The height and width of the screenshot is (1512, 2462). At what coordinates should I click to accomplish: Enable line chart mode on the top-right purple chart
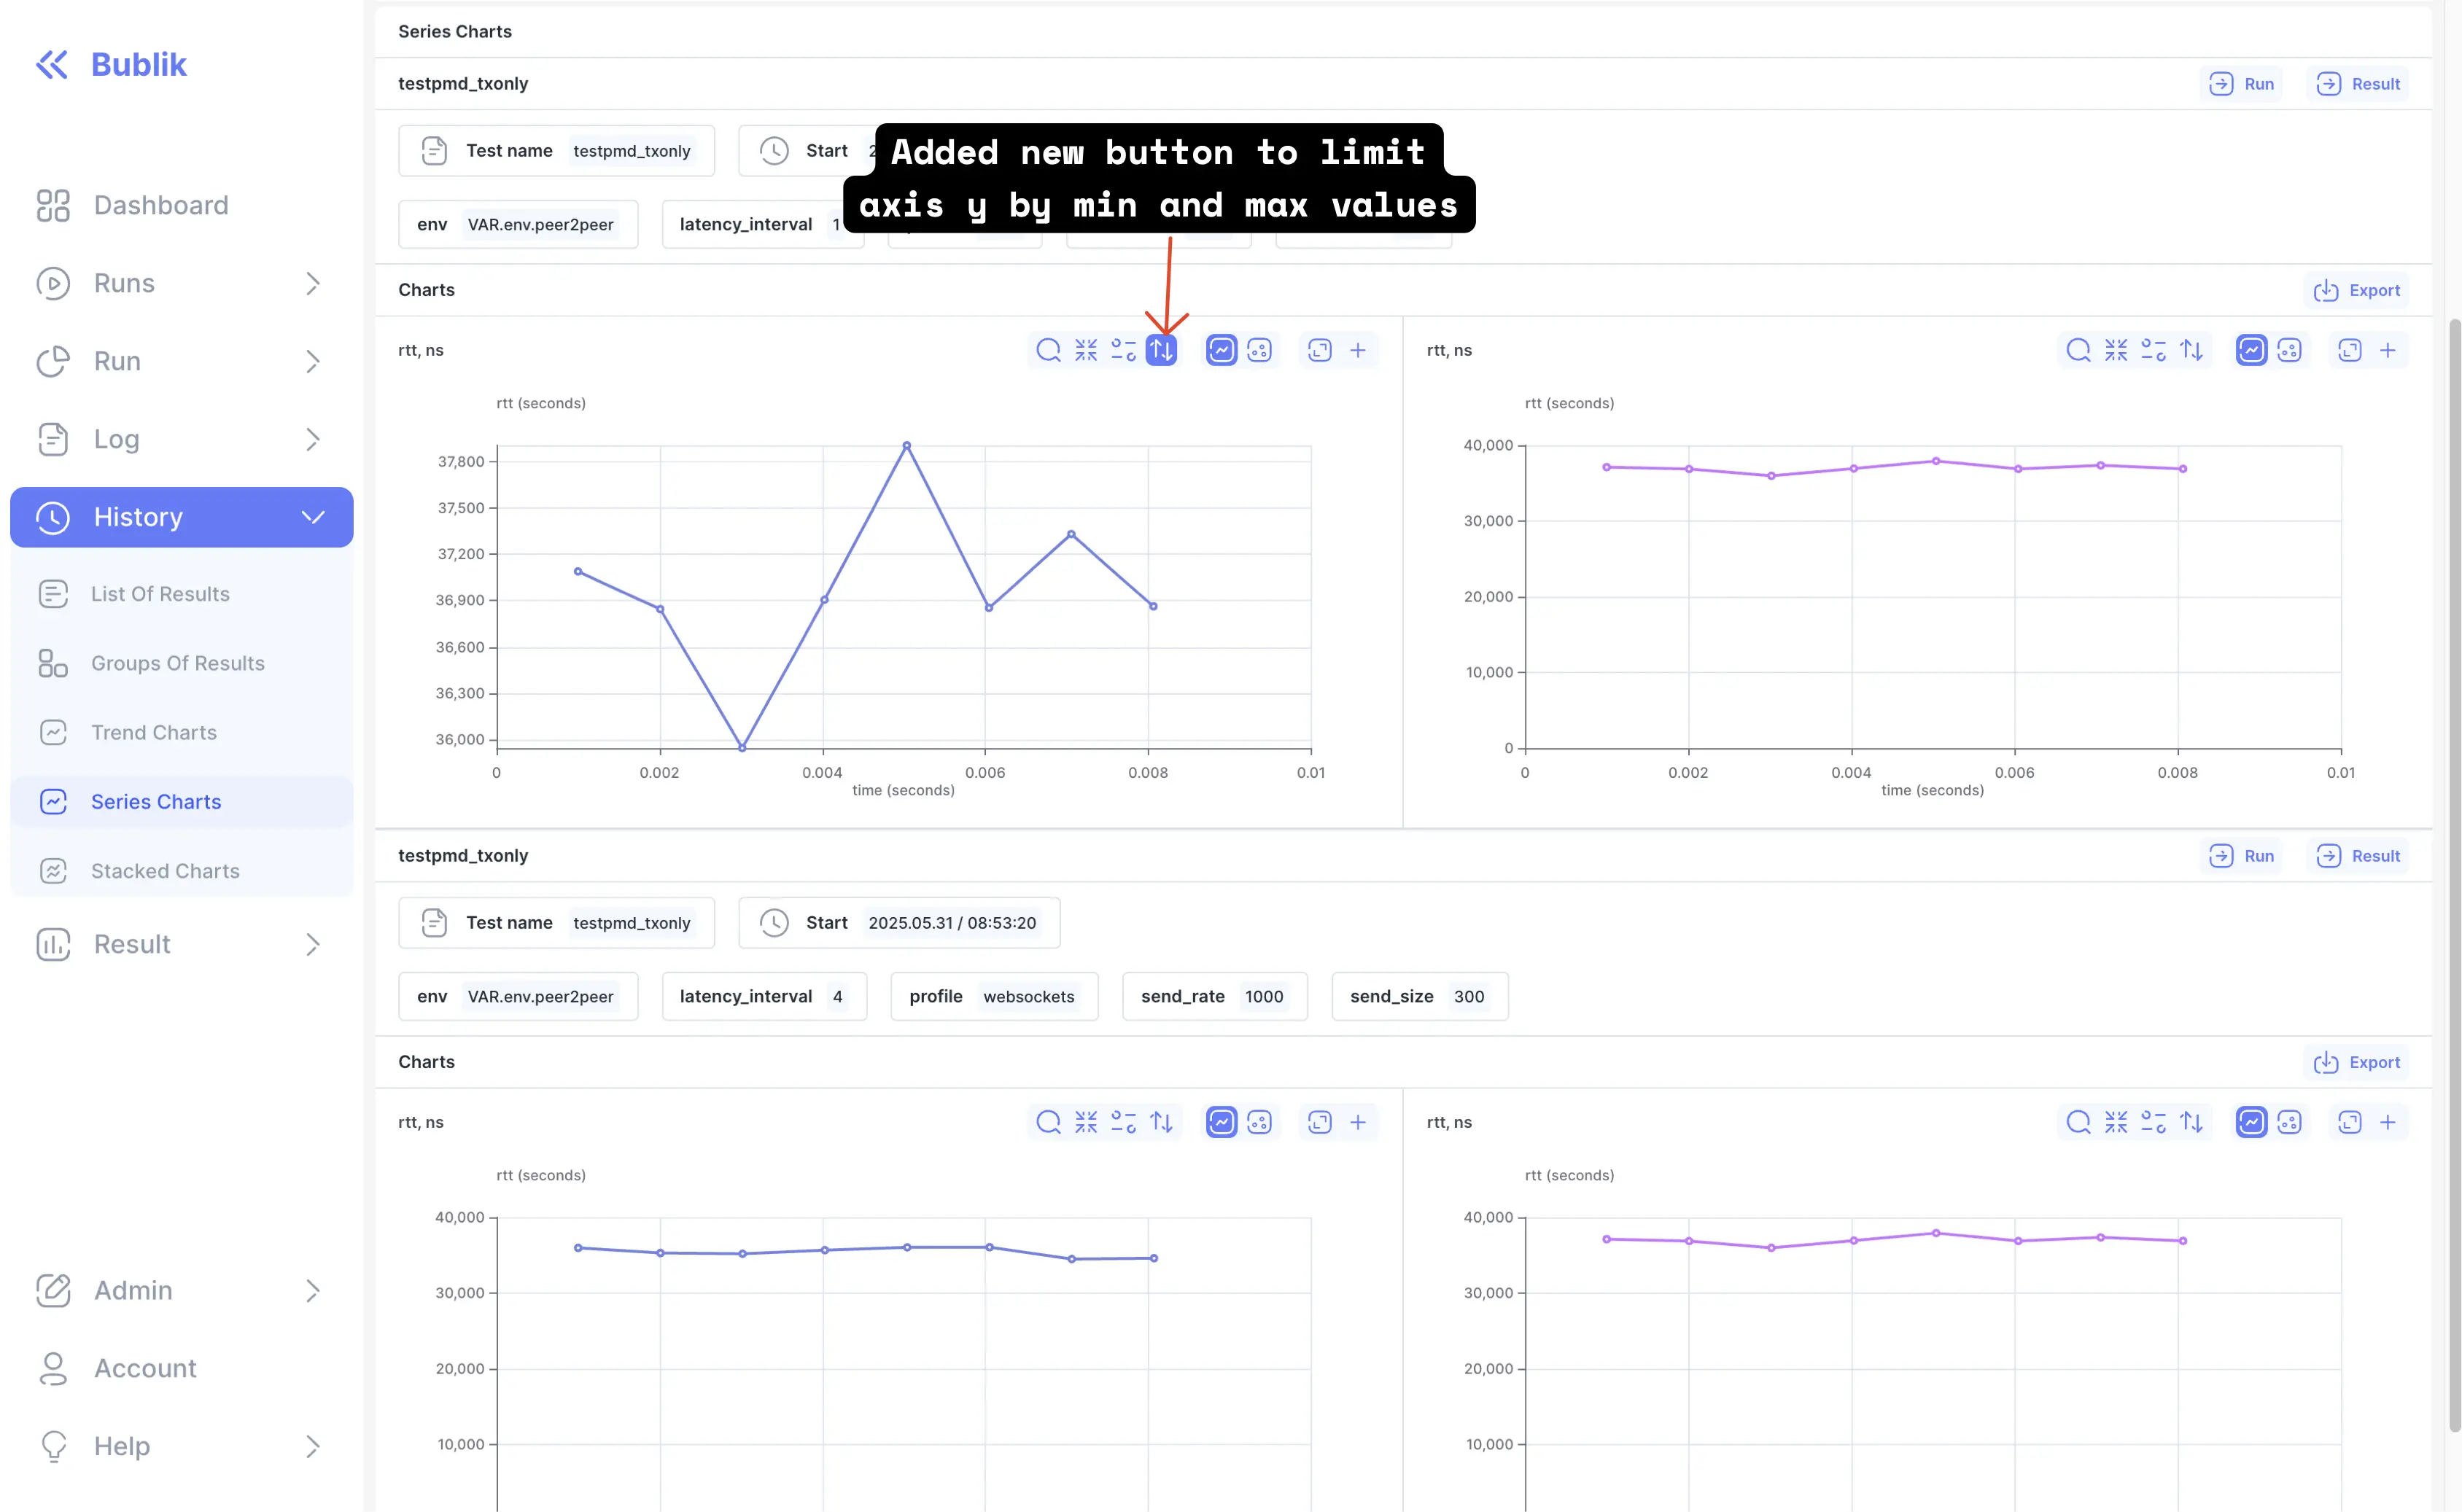(2251, 350)
